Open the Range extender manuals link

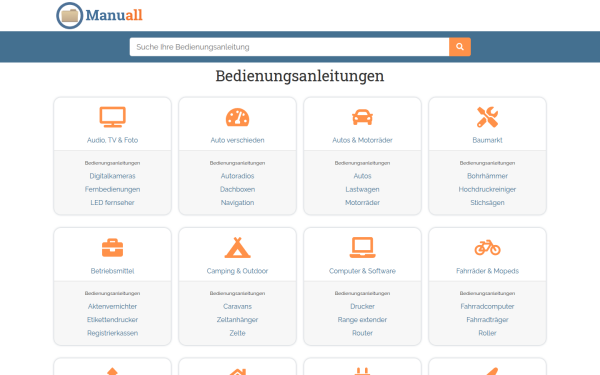pos(362,320)
